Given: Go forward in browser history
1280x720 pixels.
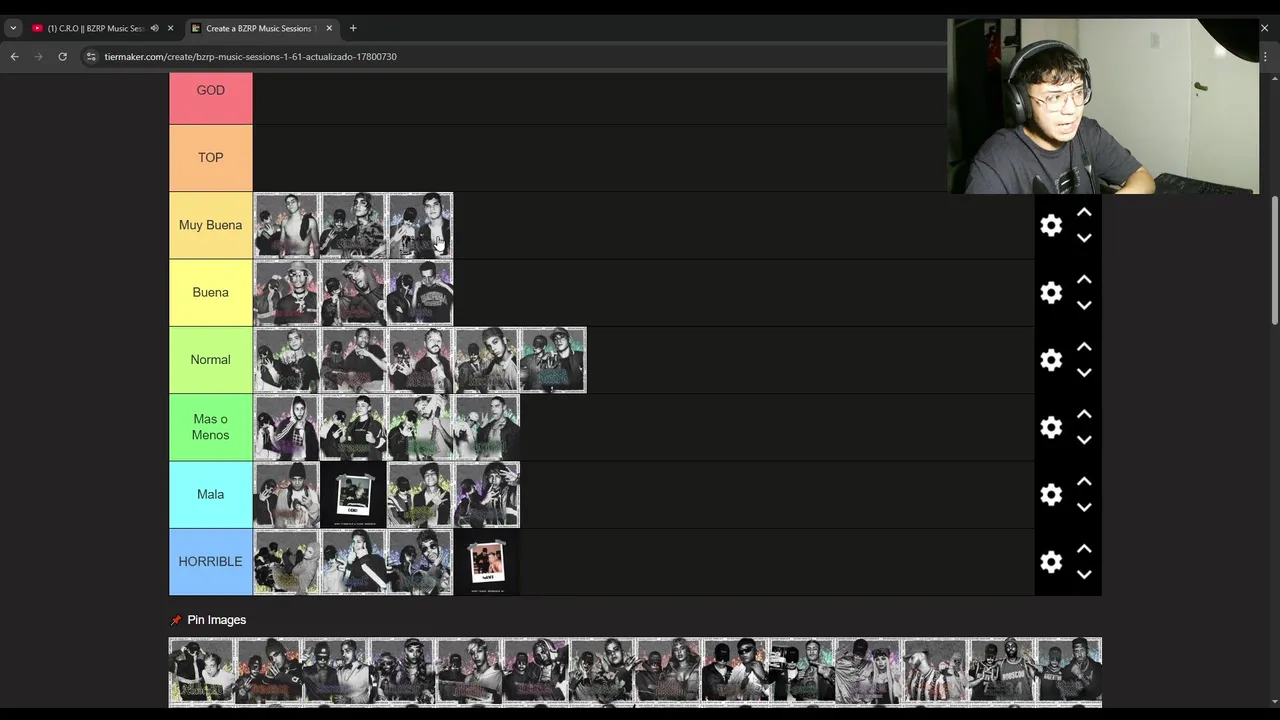Looking at the screenshot, I should click(x=39, y=57).
